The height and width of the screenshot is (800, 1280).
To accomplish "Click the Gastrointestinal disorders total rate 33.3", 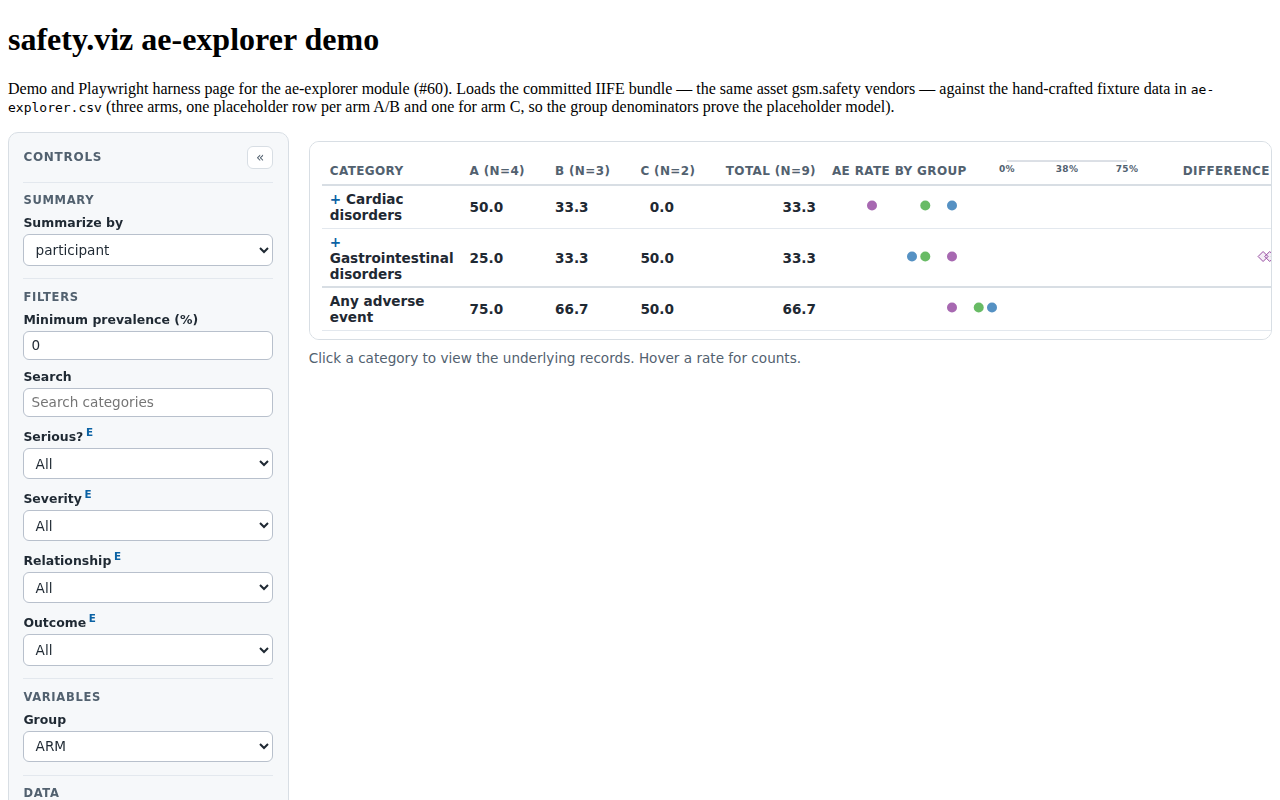I will (x=799, y=258).
